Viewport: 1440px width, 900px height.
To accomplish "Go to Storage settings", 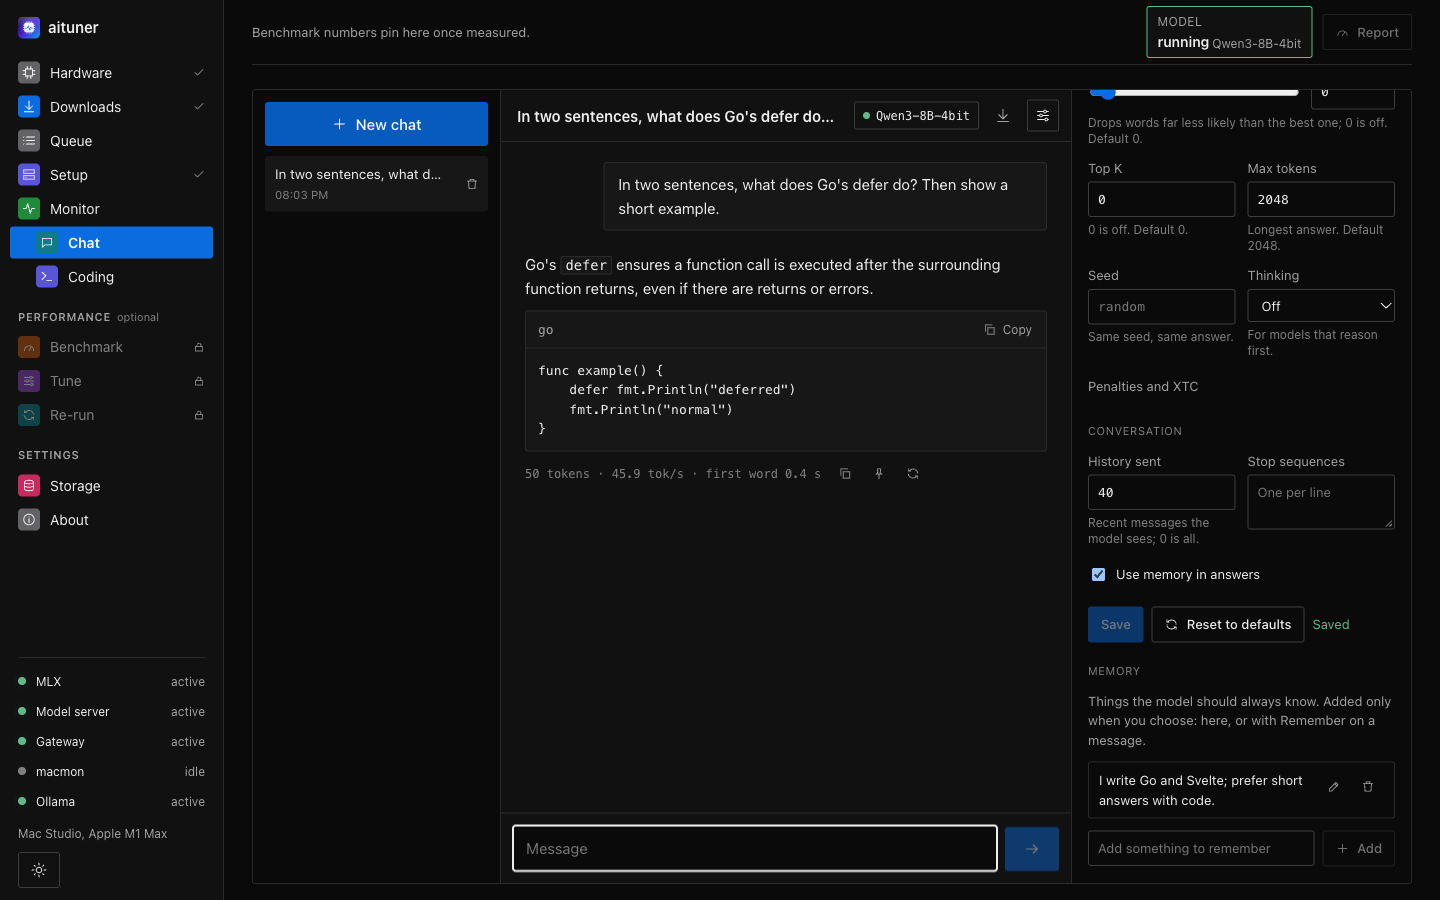I will click(x=111, y=486).
